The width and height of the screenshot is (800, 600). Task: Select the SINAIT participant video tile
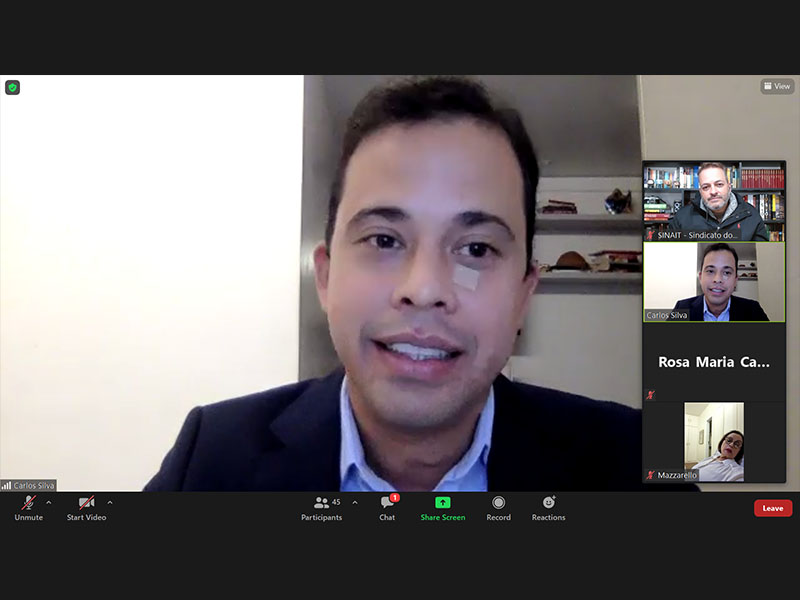click(714, 200)
